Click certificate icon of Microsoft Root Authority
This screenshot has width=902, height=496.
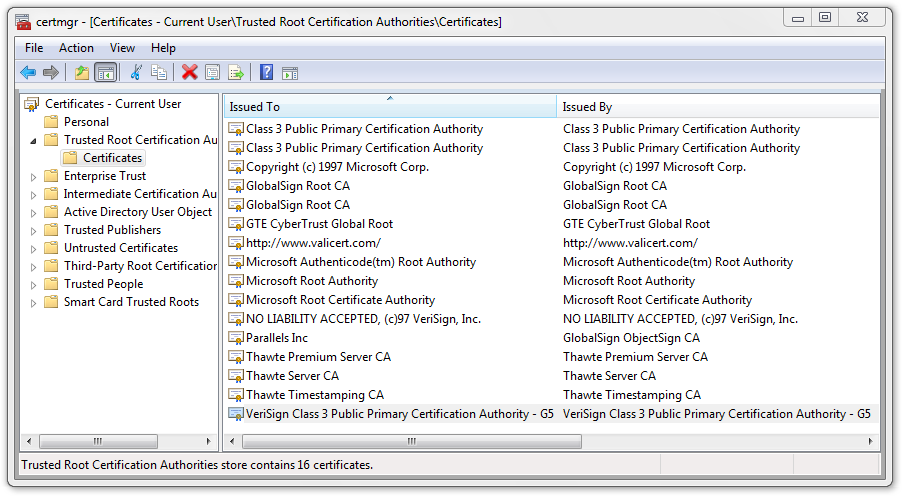point(236,281)
